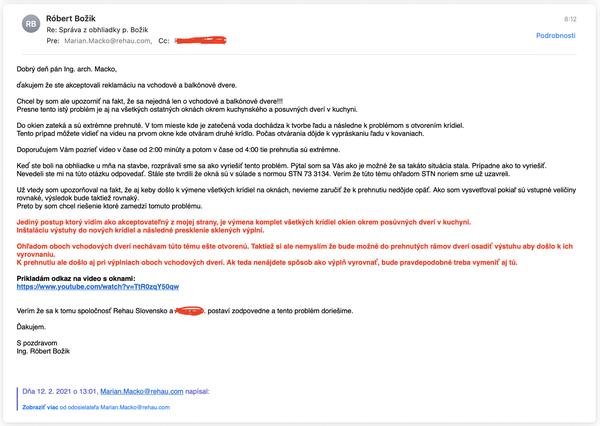600x426 pixels.
Task: Click the Ďakujem closing line
Action: pos(32,326)
